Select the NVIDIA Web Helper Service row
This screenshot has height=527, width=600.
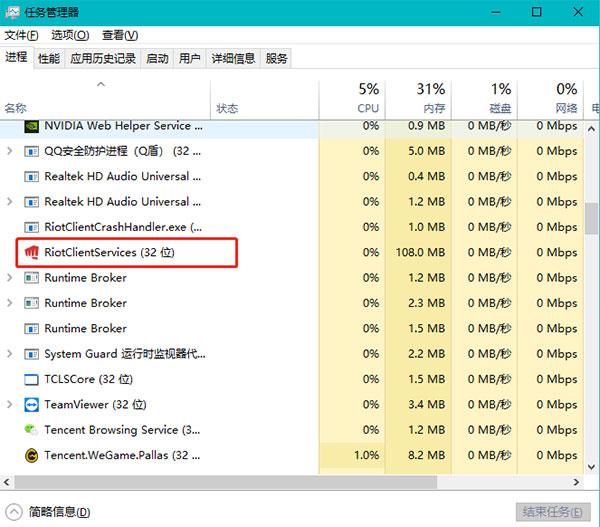pos(292,127)
